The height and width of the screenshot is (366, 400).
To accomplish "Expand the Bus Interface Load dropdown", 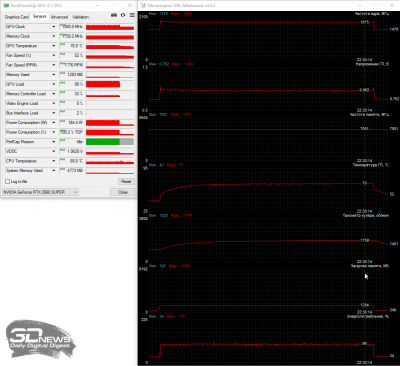I will point(54,113).
